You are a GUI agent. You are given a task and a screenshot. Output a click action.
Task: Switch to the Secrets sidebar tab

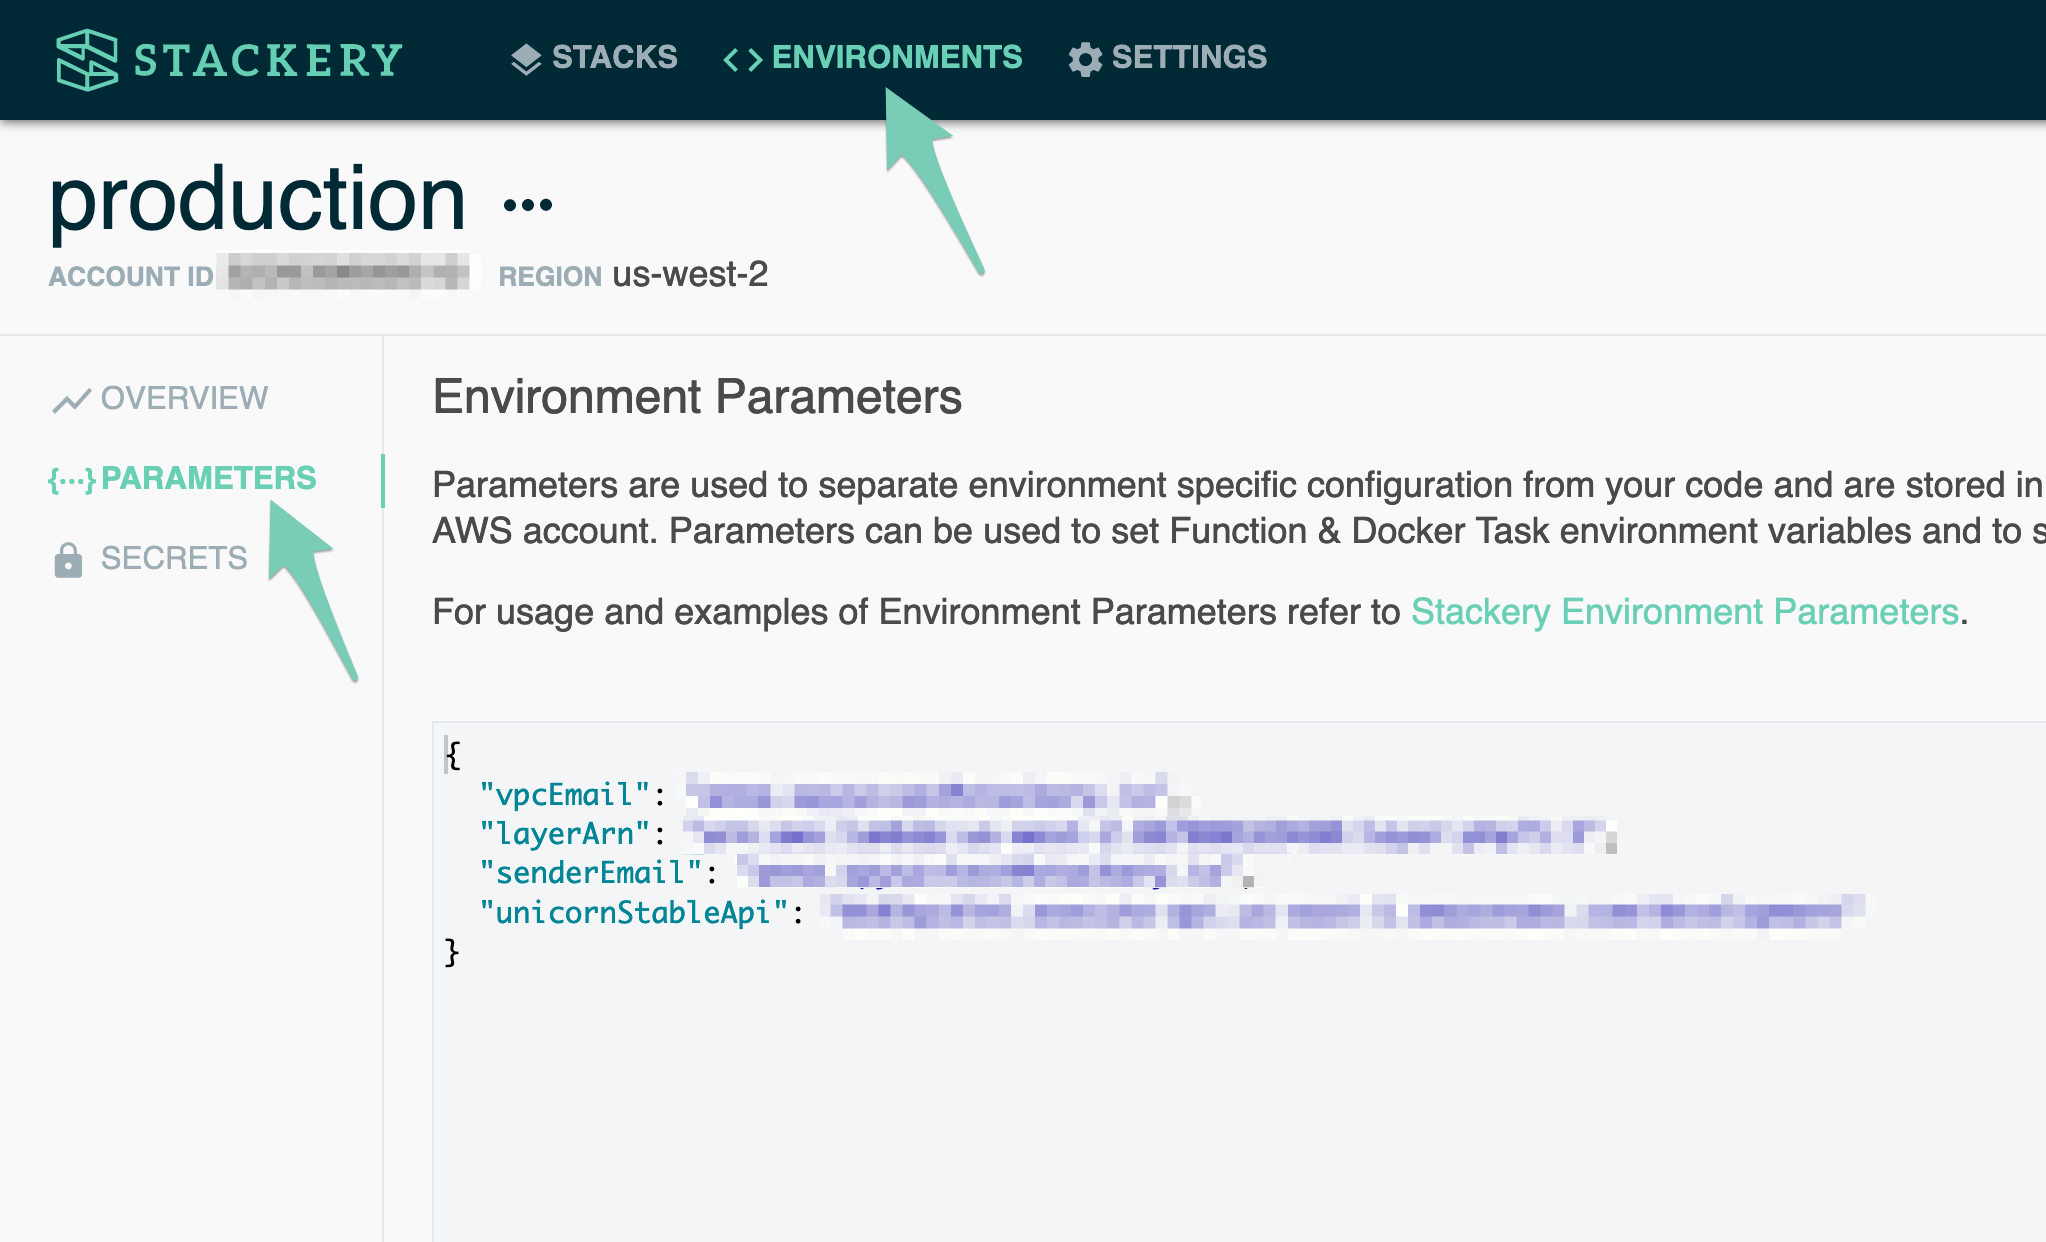tap(174, 558)
